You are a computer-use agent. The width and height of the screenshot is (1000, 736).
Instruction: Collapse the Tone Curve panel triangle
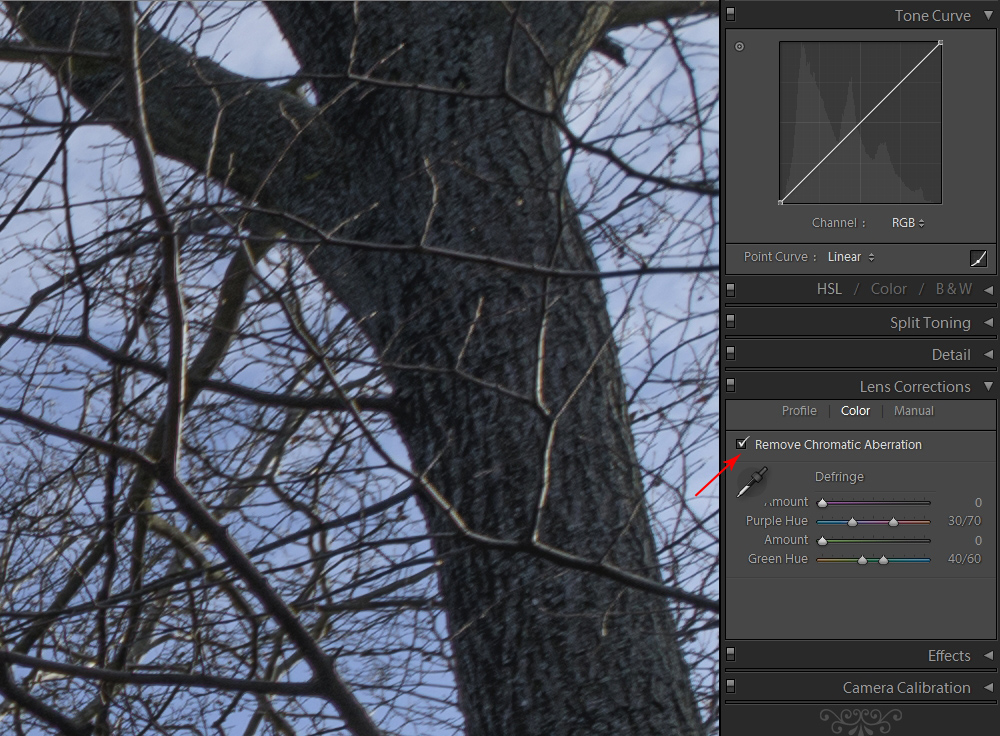click(x=988, y=15)
